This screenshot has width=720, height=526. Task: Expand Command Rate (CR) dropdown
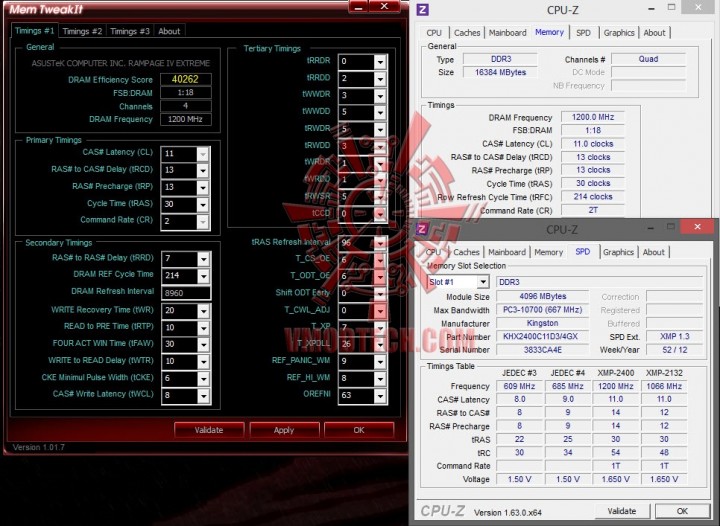202,222
